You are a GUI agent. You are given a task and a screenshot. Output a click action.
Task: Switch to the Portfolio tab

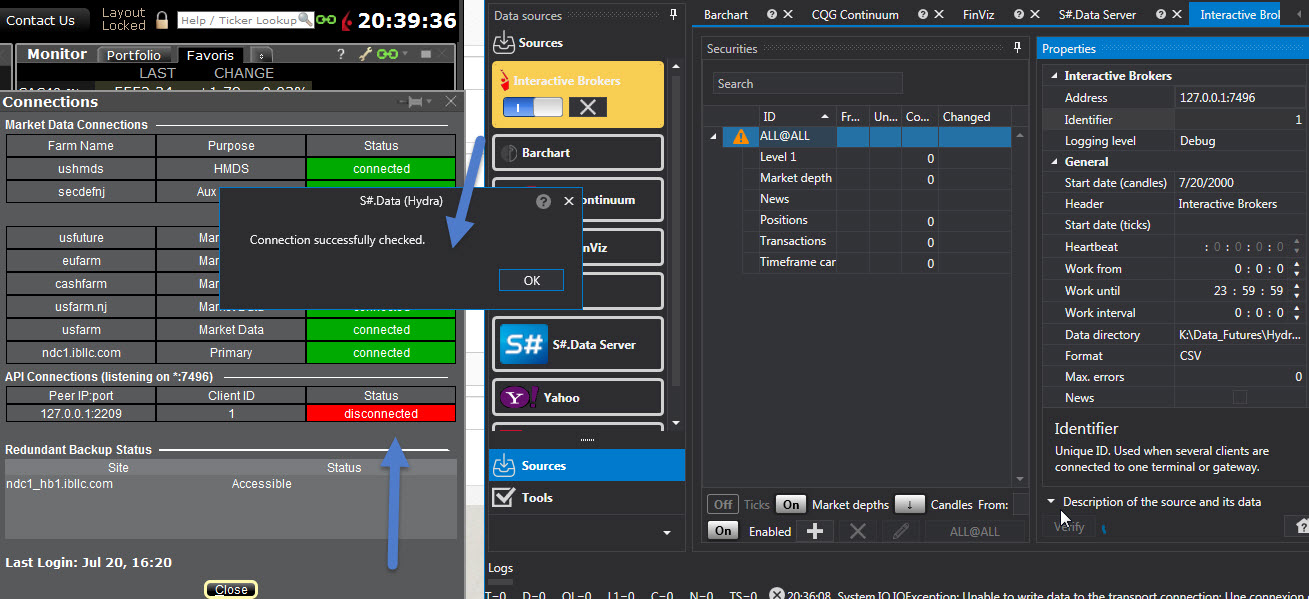click(x=134, y=55)
